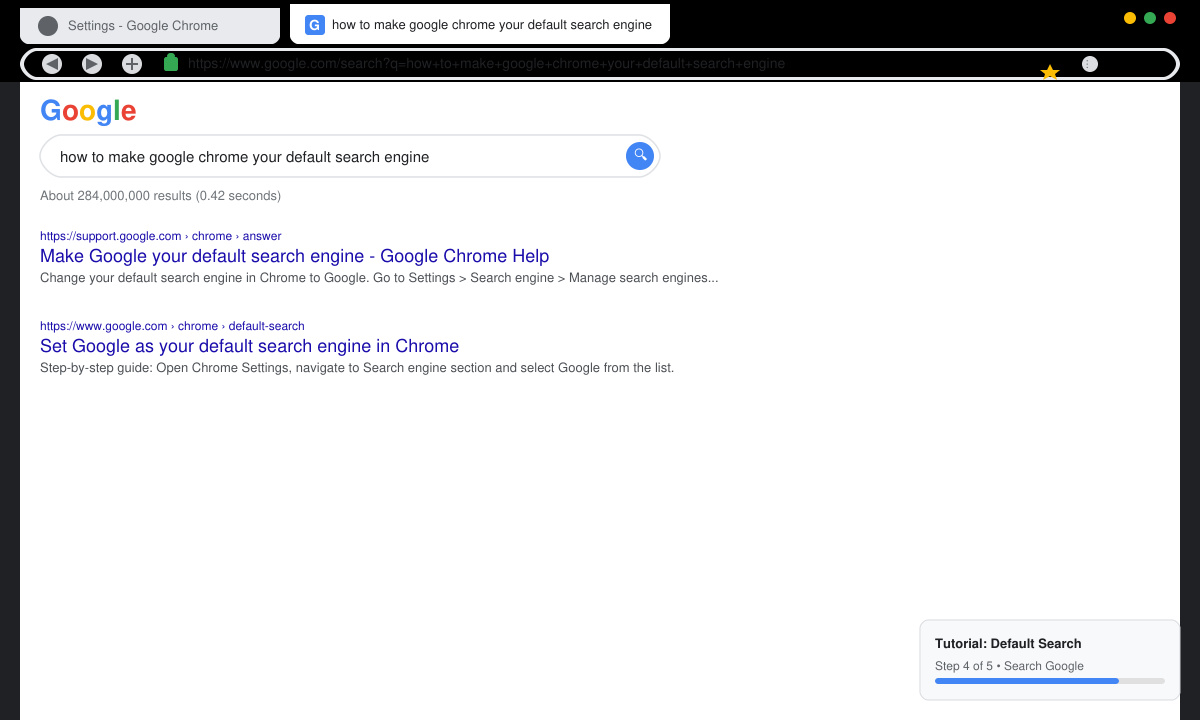Viewport: 1200px width, 720px height.
Task: Click the 'About 284,000,000 results' count text
Action: point(161,196)
